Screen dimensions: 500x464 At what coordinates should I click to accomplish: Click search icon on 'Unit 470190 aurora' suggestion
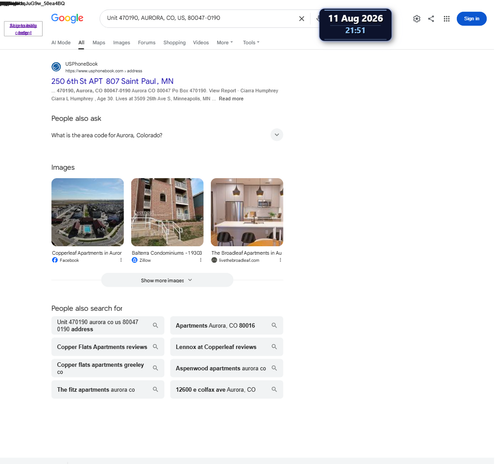click(155, 325)
